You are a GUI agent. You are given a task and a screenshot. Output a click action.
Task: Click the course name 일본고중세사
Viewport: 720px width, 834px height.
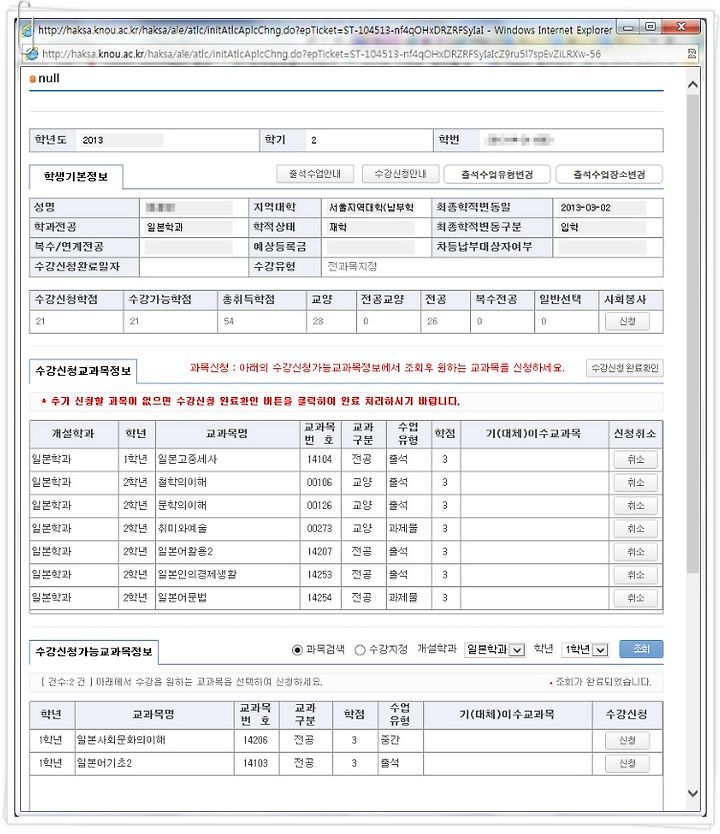coord(187,459)
